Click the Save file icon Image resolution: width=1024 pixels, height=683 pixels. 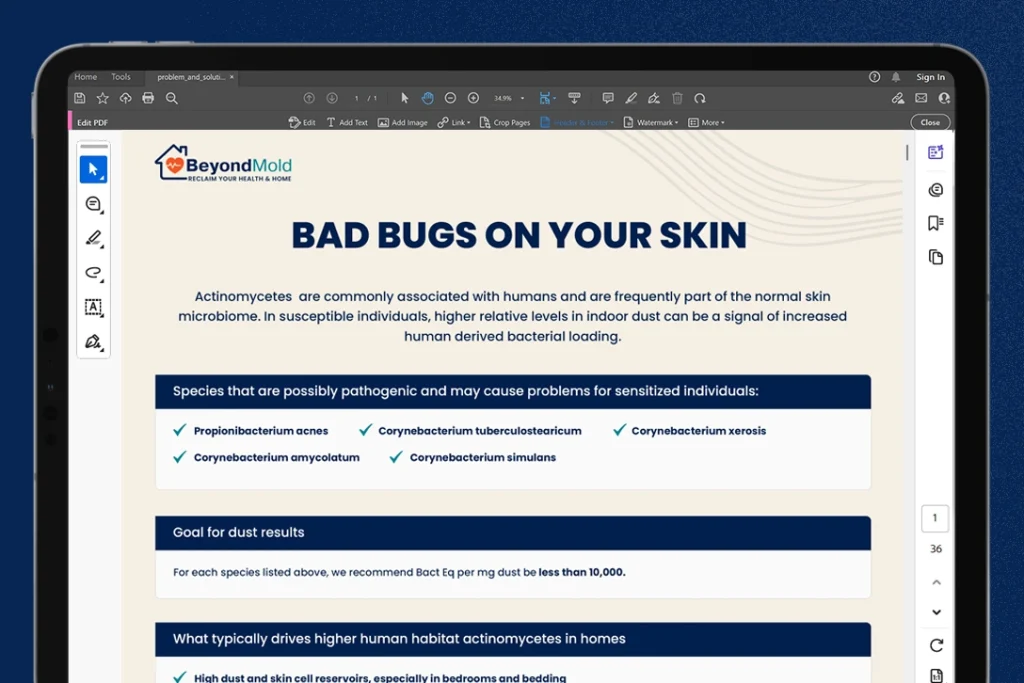pos(80,98)
